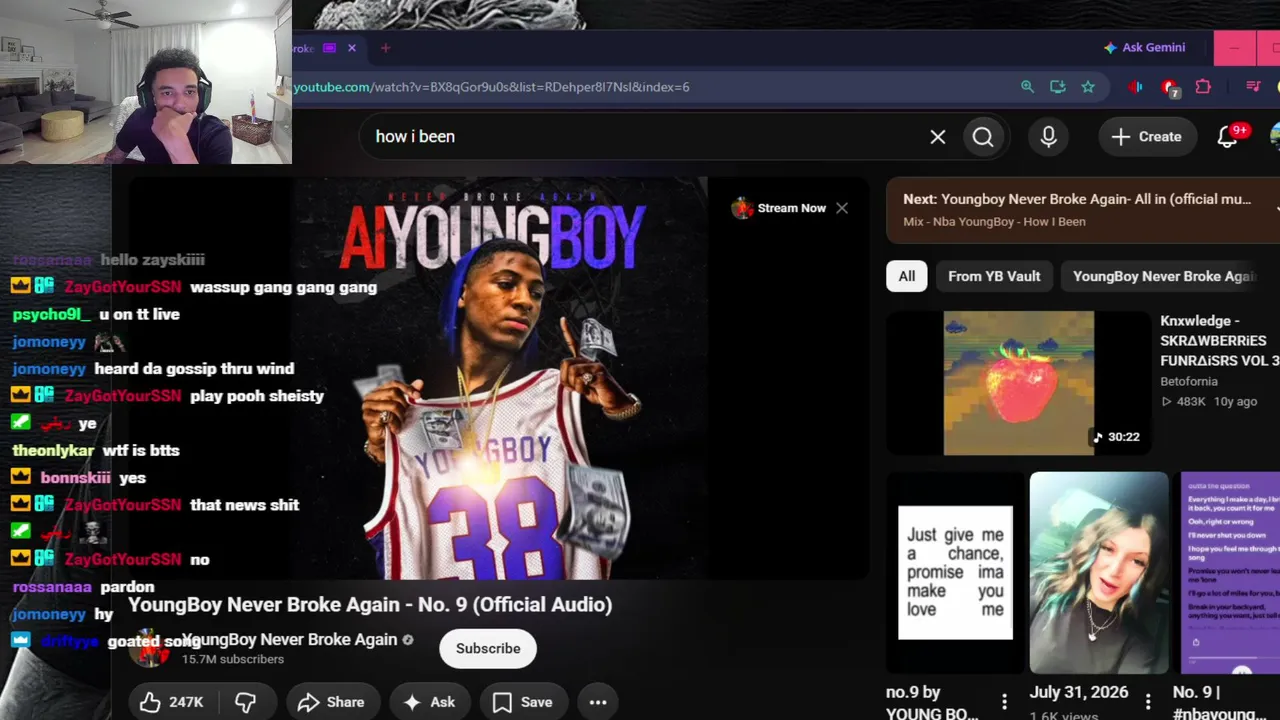Open the red sound wave extension

(x=1135, y=87)
